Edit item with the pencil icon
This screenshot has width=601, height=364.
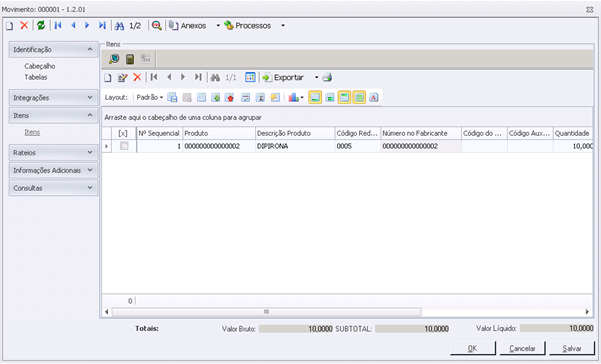click(x=122, y=78)
